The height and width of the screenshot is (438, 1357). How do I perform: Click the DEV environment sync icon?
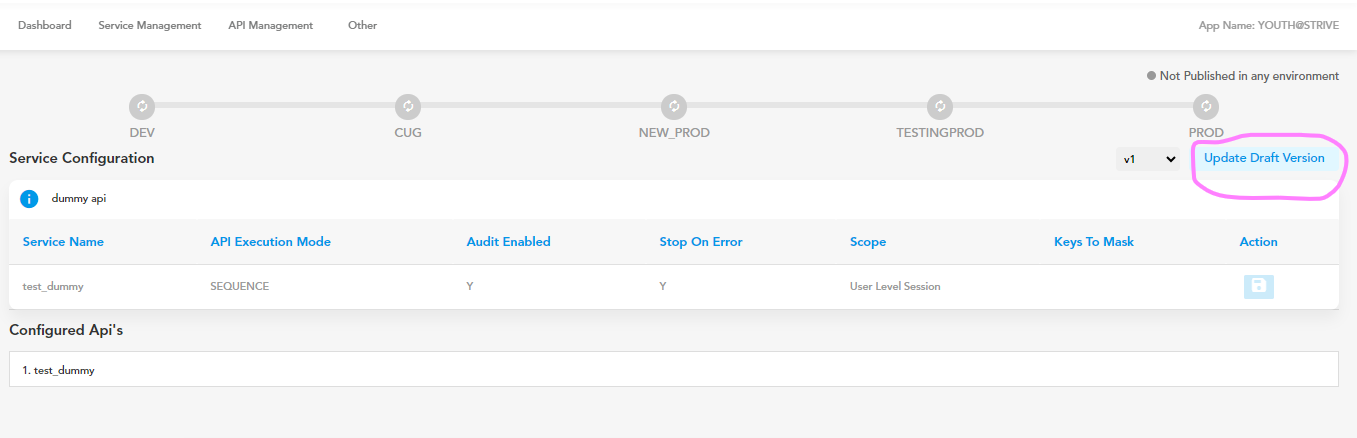pyautogui.click(x=142, y=106)
